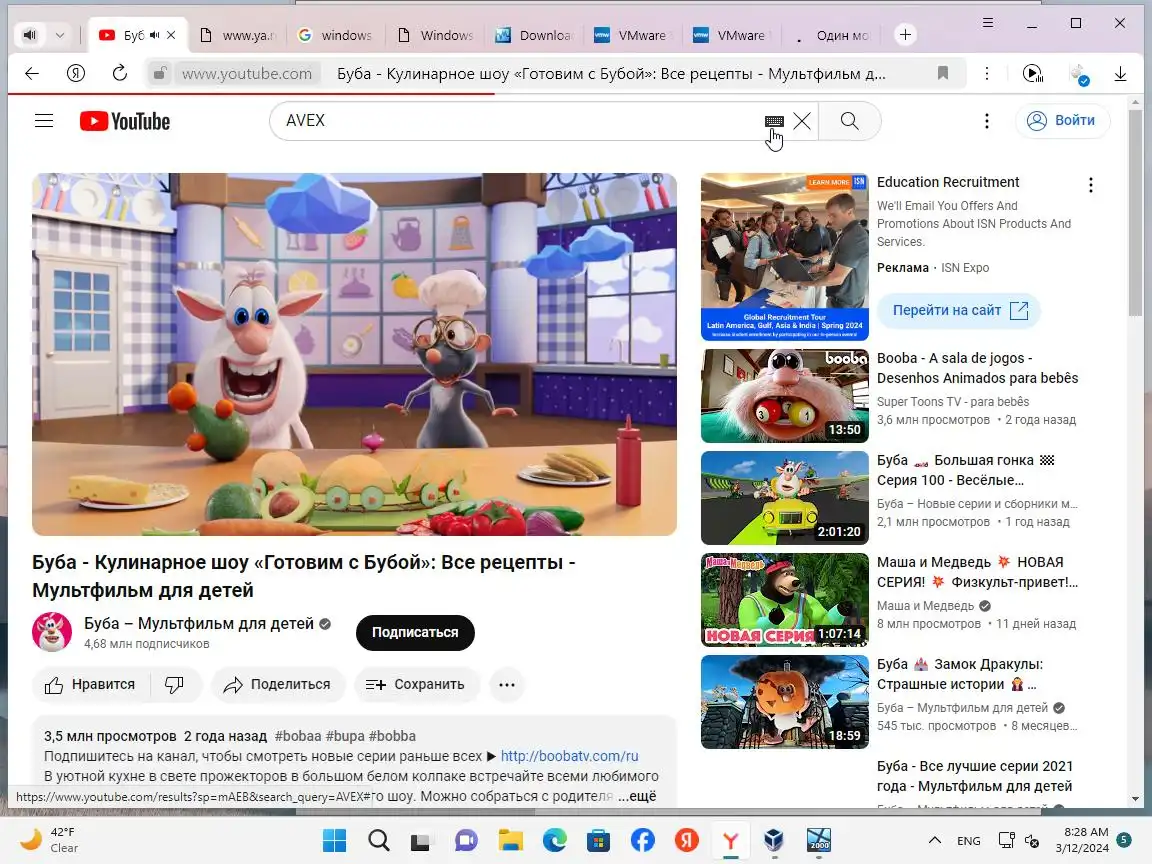Open the Education Recruitment ad thumbnail
1152x864 pixels.
[x=785, y=257]
